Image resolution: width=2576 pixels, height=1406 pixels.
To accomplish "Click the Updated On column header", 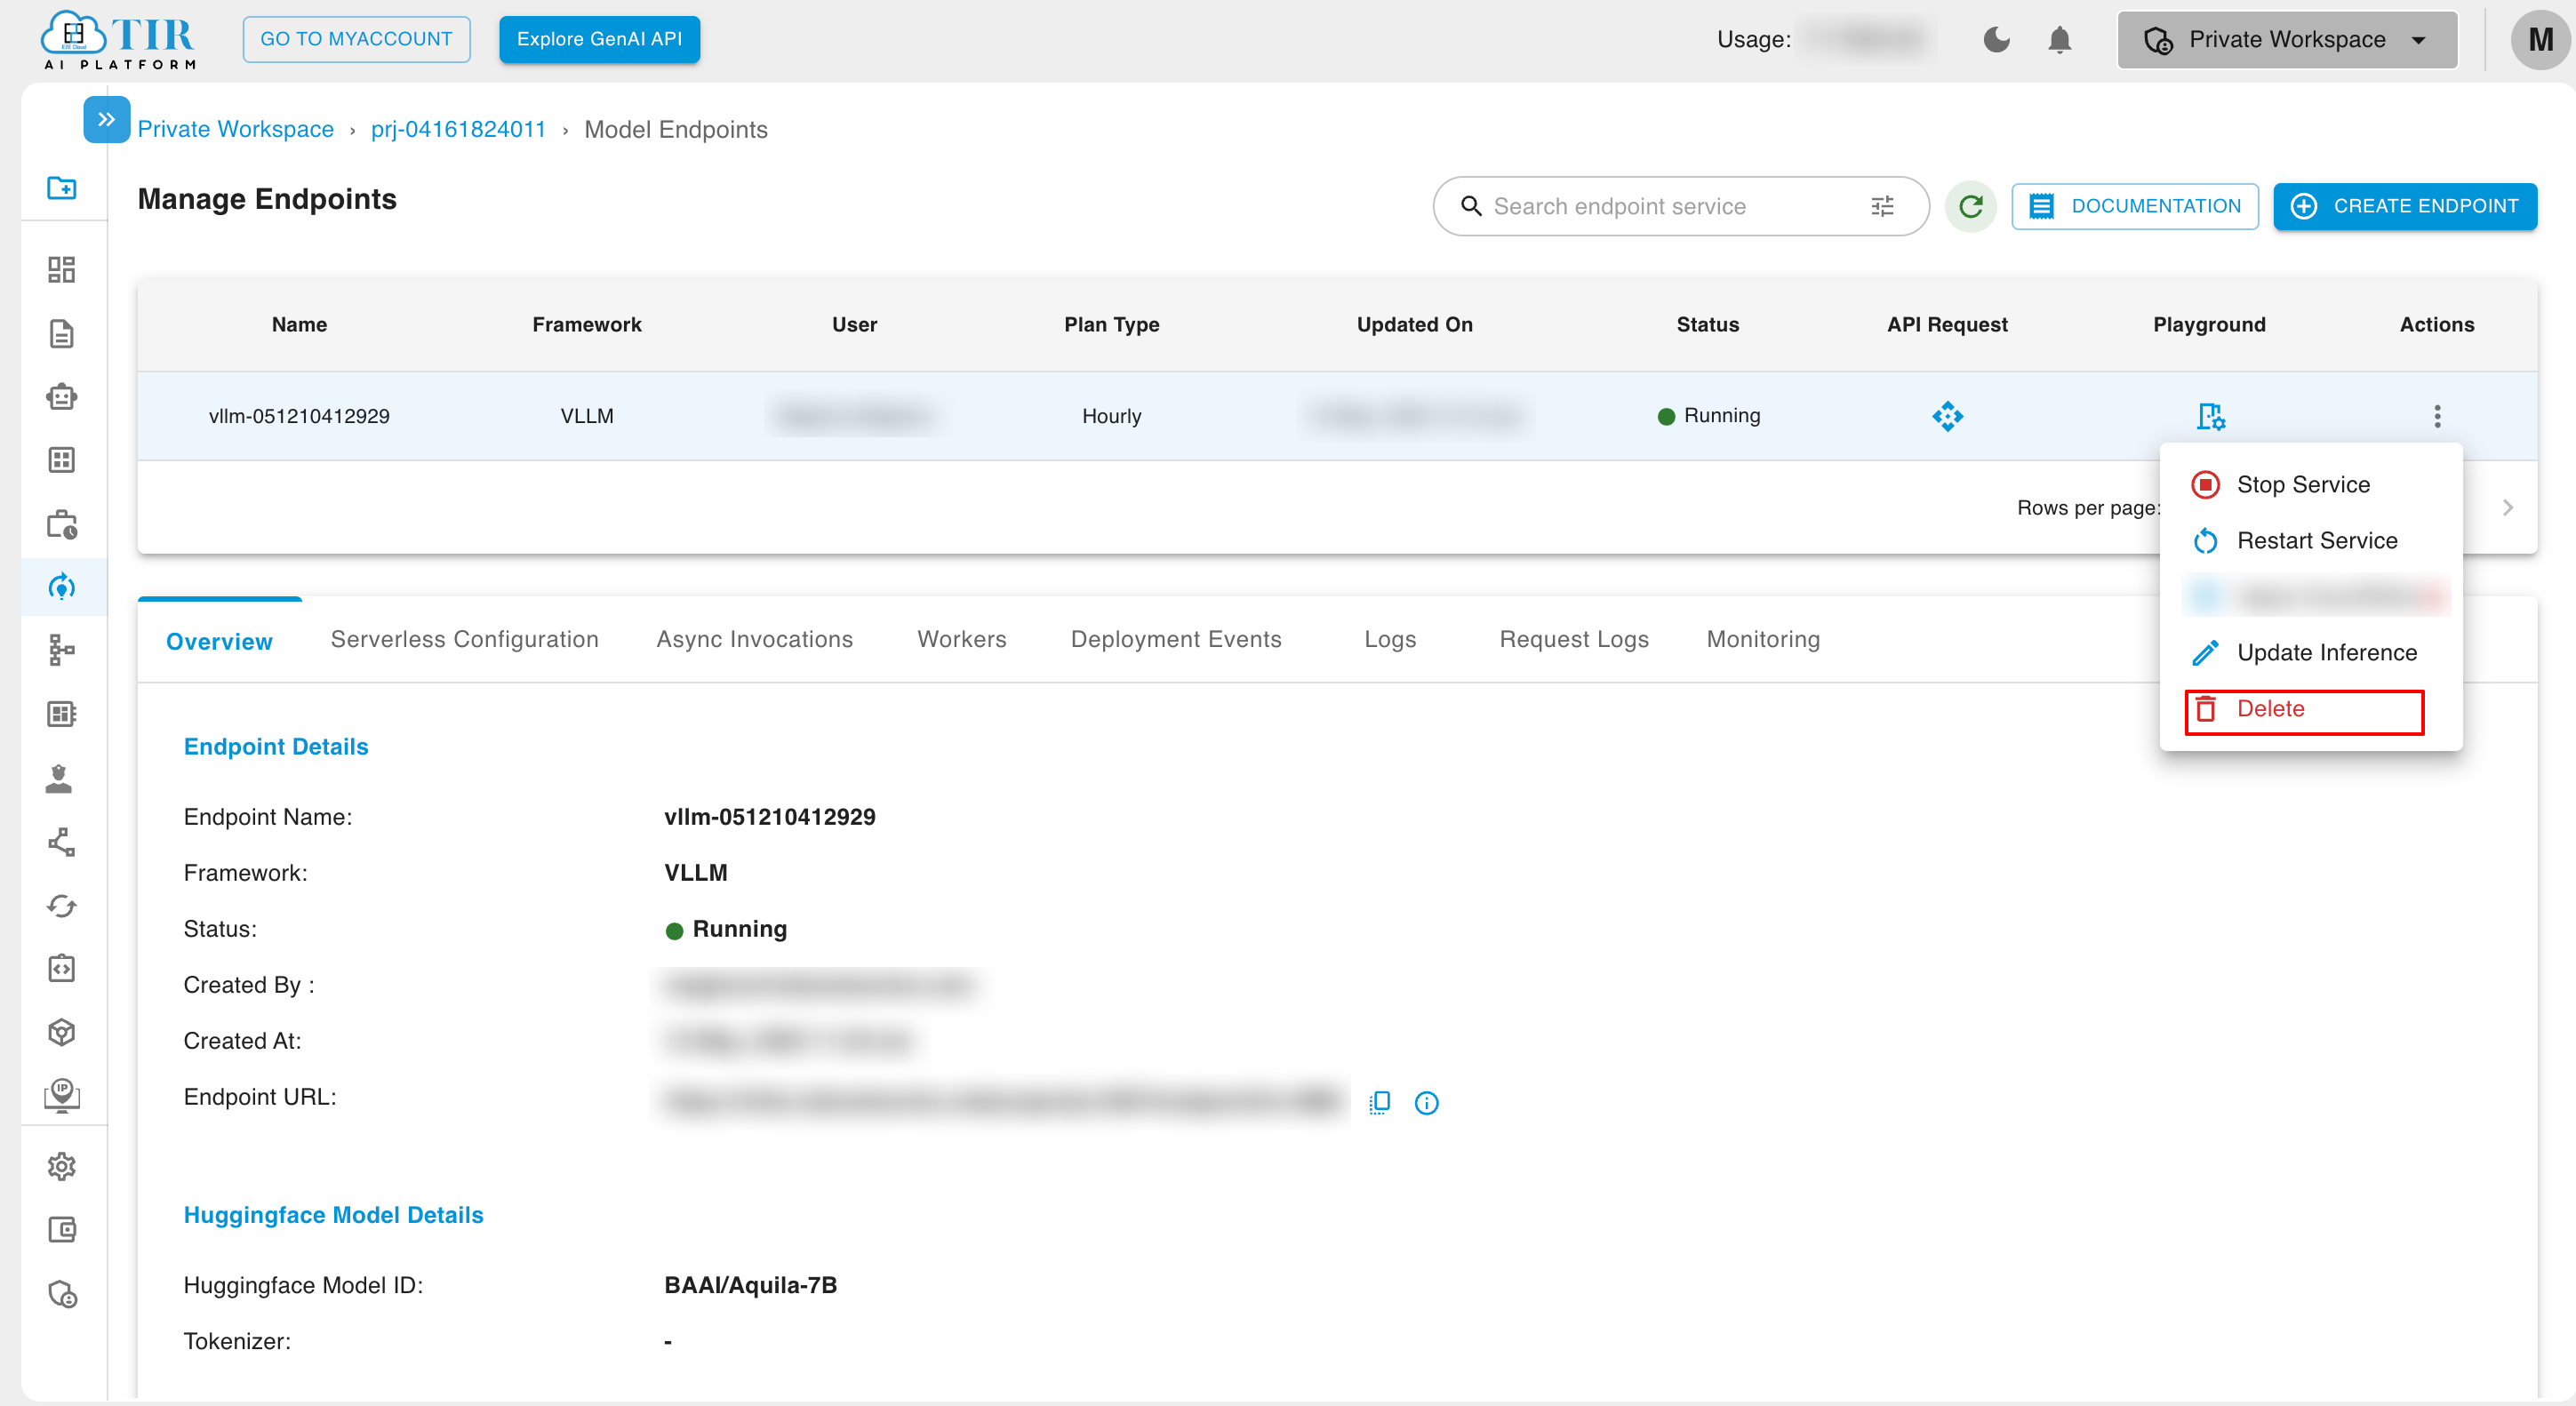I will point(1414,324).
